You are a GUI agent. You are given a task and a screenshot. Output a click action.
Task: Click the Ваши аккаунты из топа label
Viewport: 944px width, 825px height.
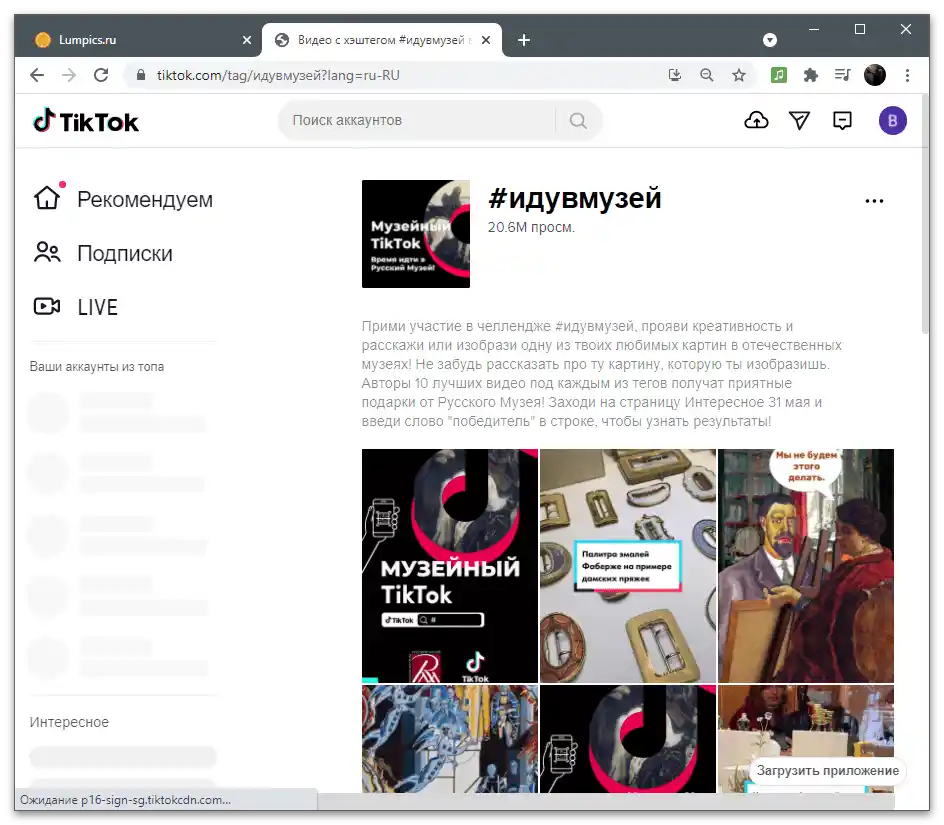pos(97,367)
